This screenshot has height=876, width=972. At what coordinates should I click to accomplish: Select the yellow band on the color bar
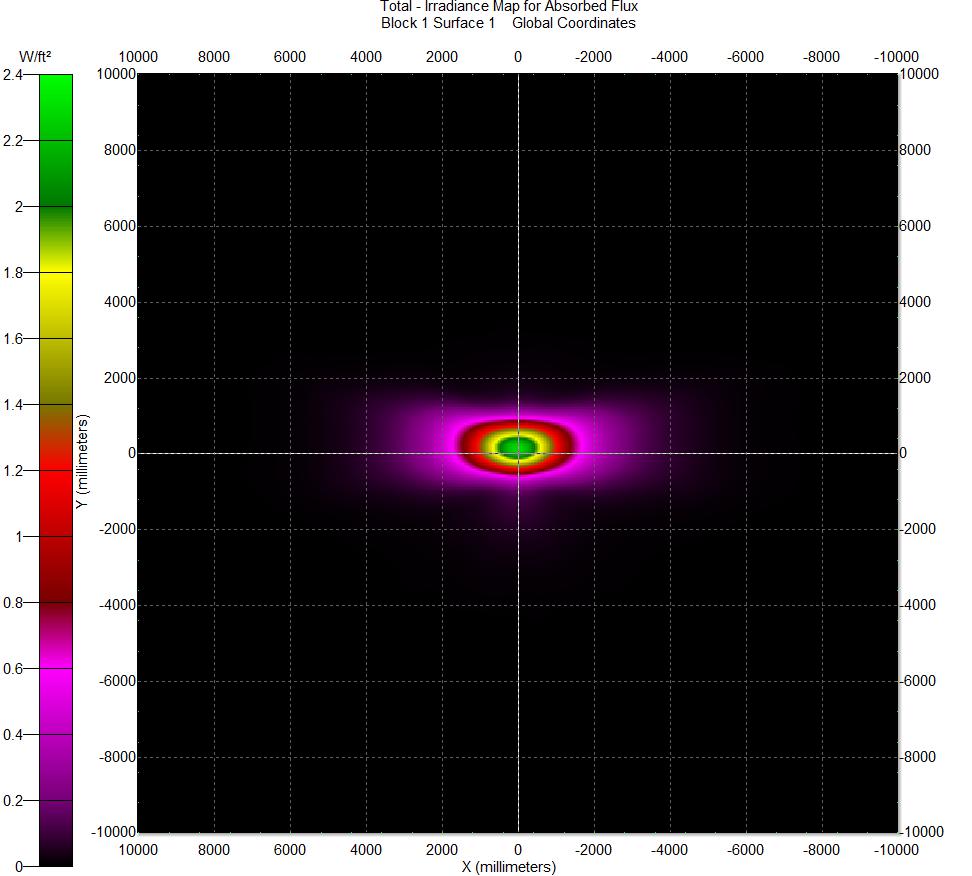coord(56,285)
